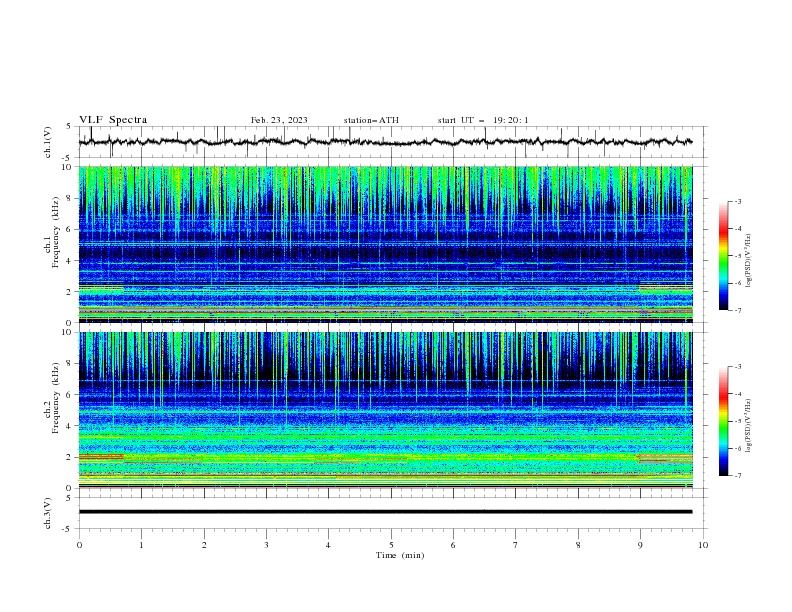This screenshot has width=792, height=612.
Task: Click the ch.1 spectrogram panel
Action: 385,244
